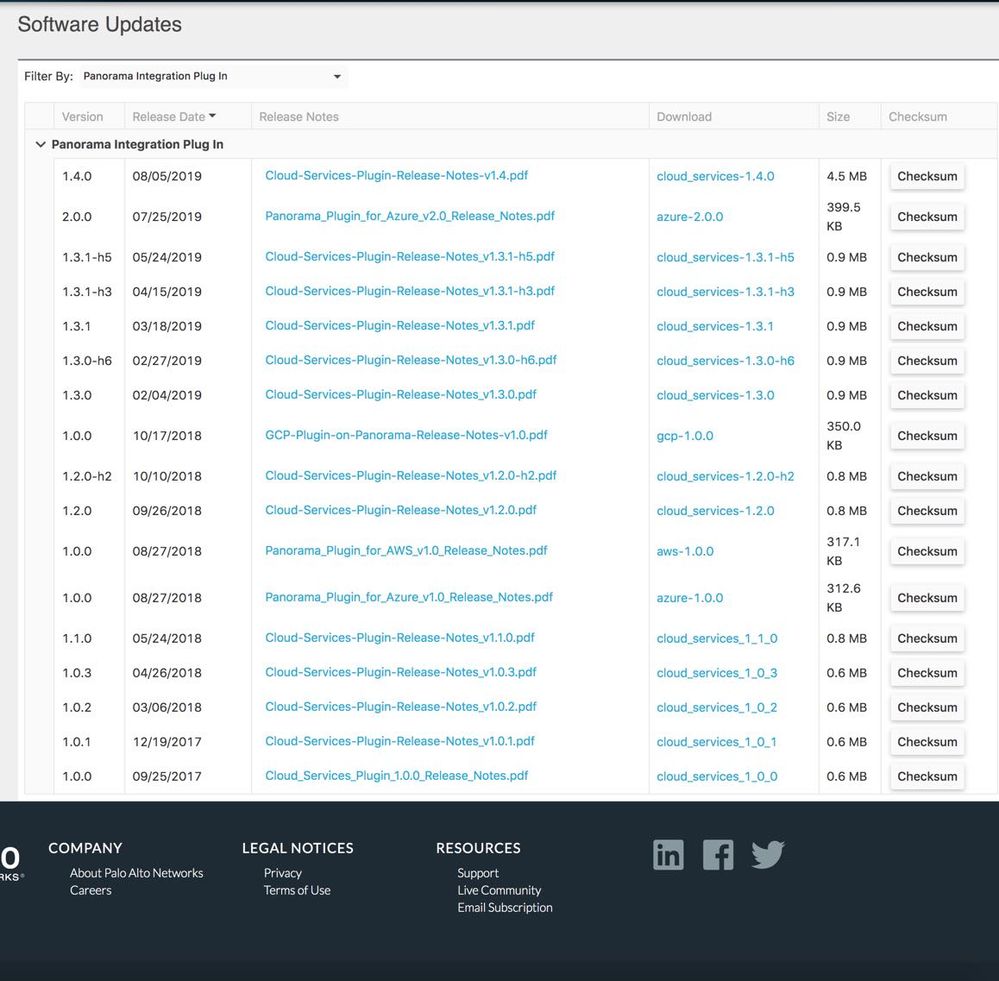Download the gcp-1.0.0 plugin
Viewport: 999px width, 981px height.
point(685,436)
